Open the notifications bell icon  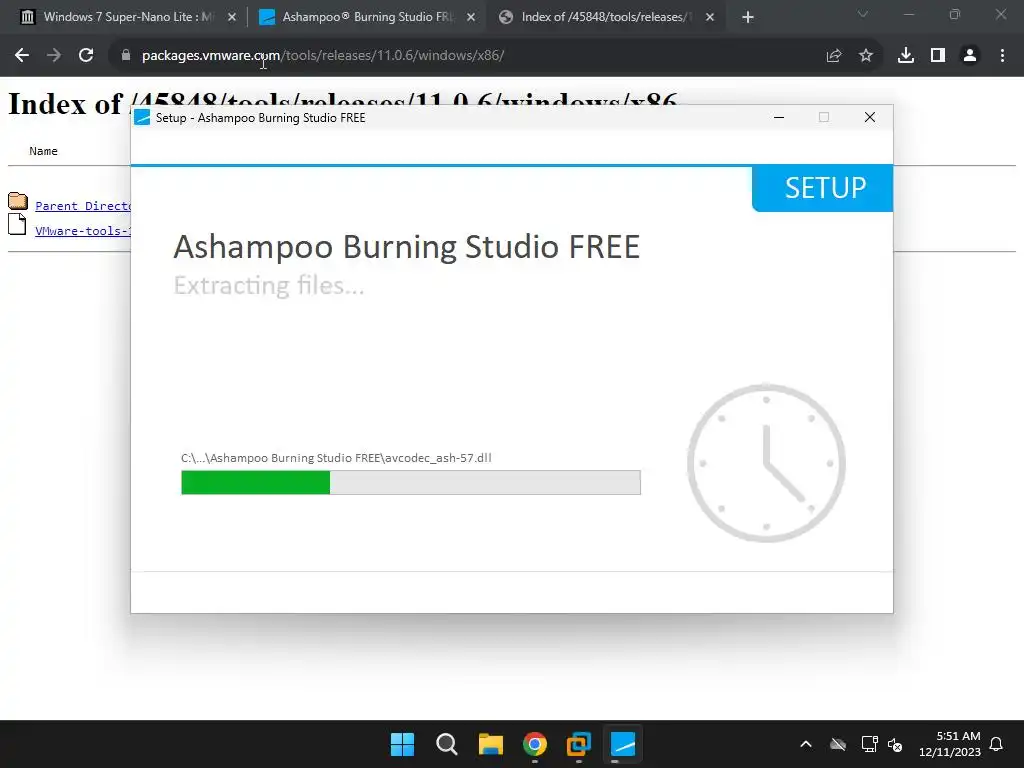[x=997, y=744]
